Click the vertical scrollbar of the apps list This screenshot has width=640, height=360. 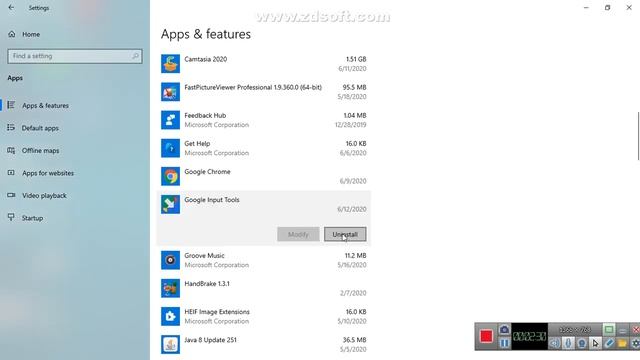[x=638, y=136]
